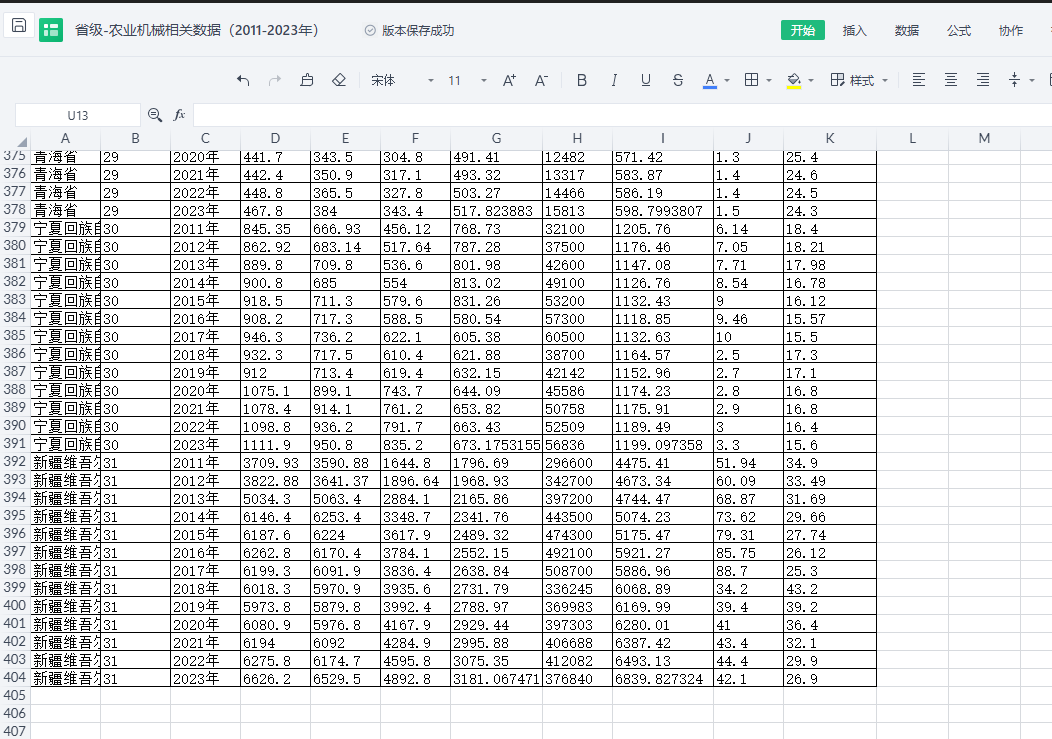Switch to the 数据 tab
The image size is (1052, 739).
(906, 30)
